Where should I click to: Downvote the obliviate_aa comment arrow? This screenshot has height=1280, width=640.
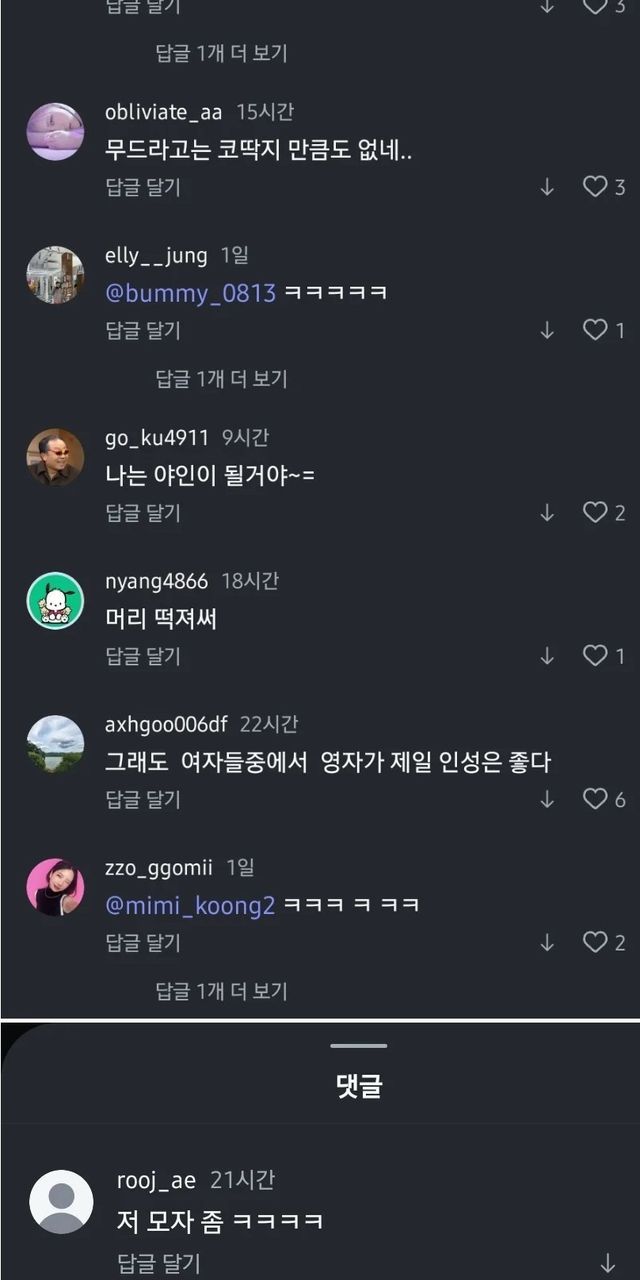pos(547,187)
